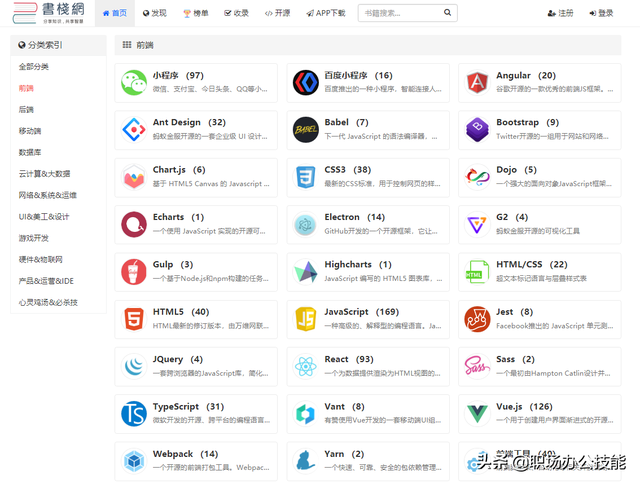
Task: Click the HTML5 (40) title
Action: click(181, 312)
